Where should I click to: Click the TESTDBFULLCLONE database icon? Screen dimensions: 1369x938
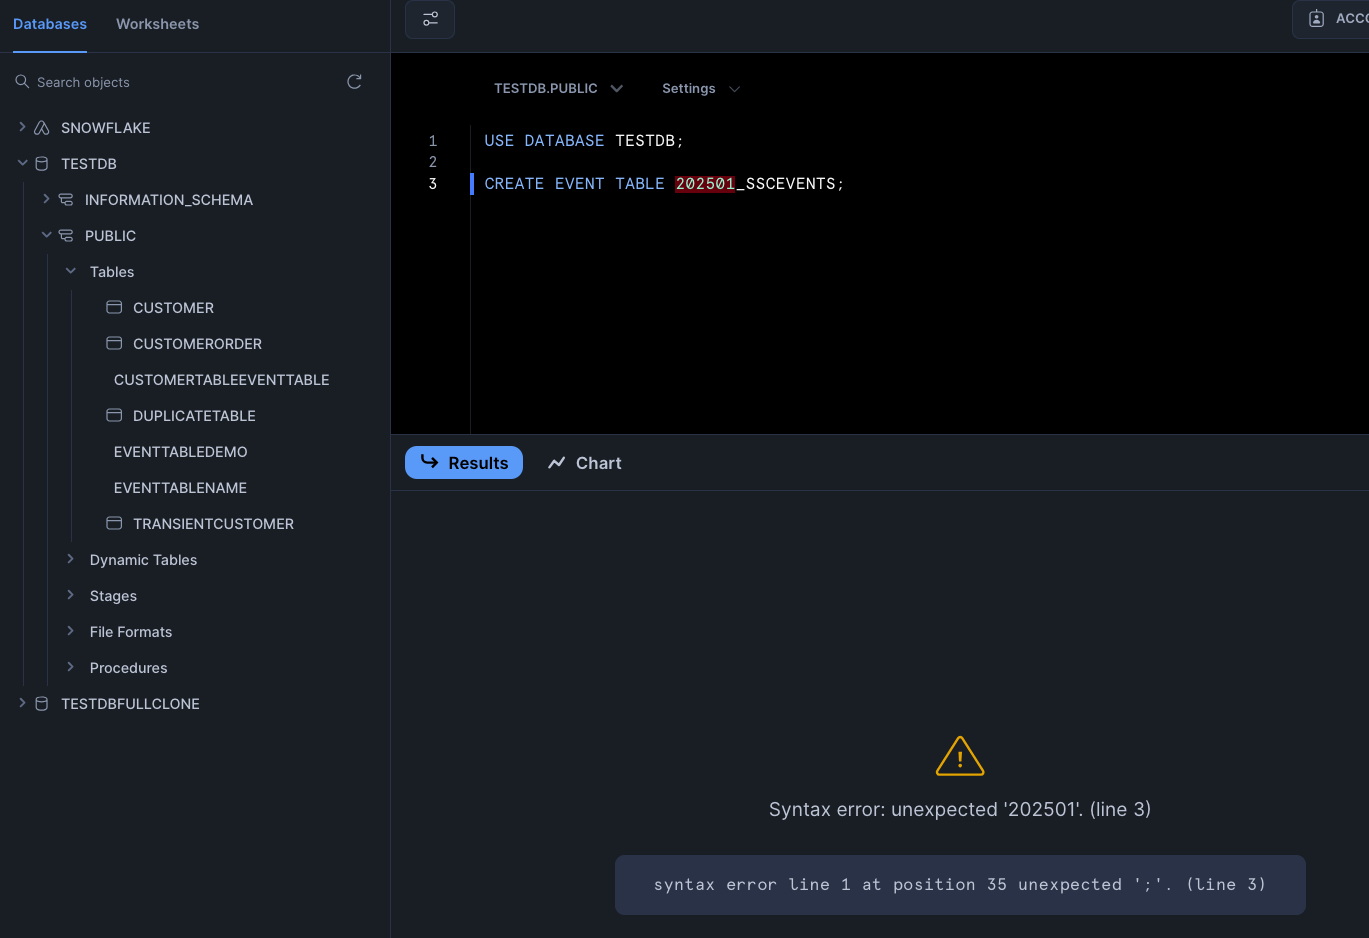[42, 704]
